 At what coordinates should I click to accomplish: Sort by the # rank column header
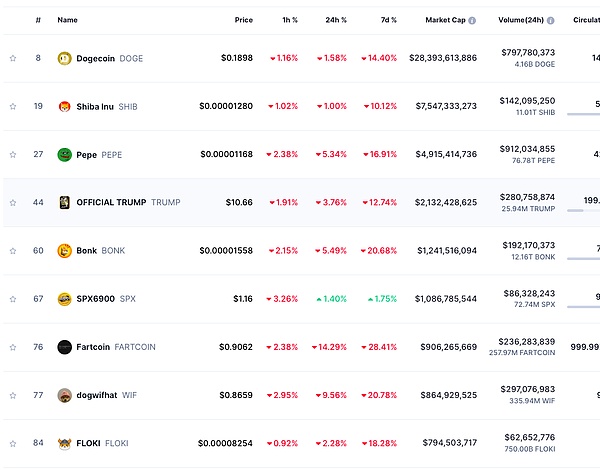click(x=38, y=20)
